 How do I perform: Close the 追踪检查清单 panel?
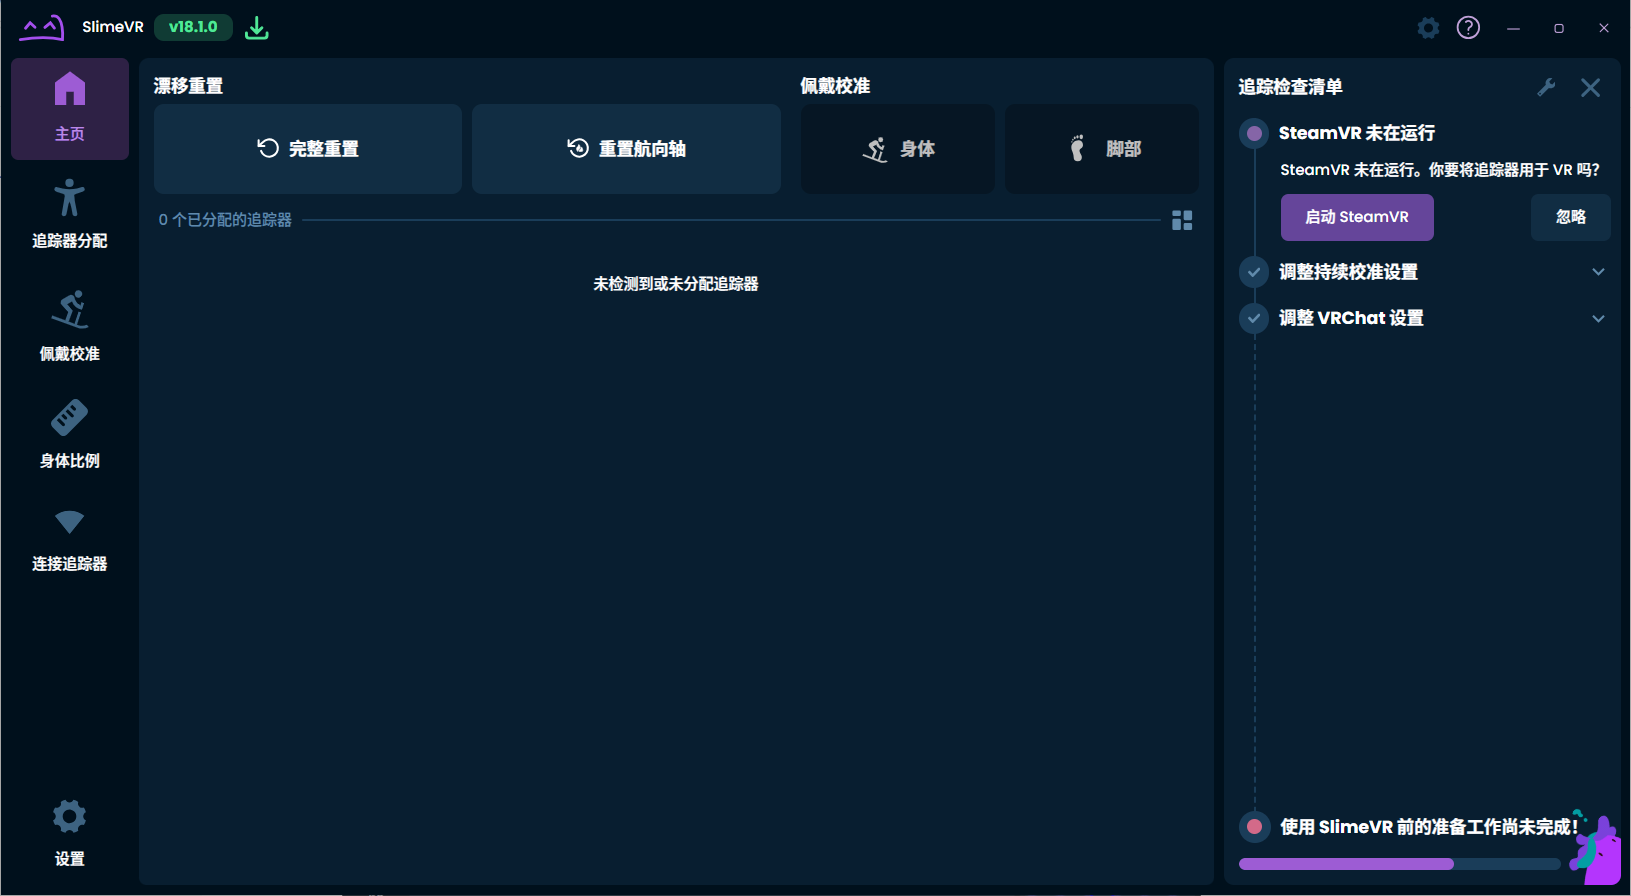pos(1590,87)
